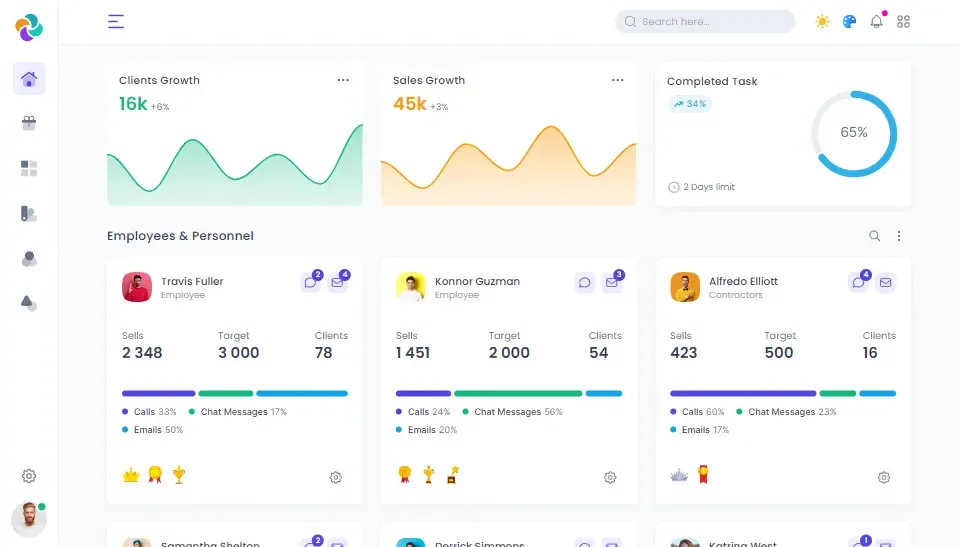Open the apps grid icon in header
959x547 pixels.
tap(903, 21)
